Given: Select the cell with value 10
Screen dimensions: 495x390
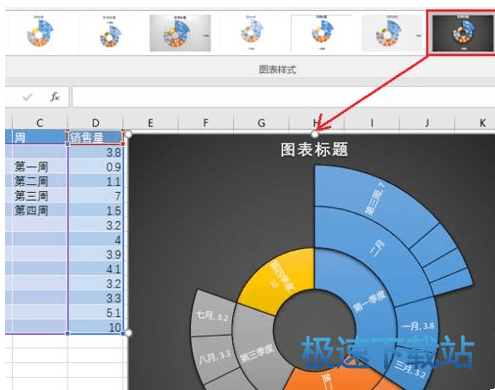Looking at the screenshot, I should tap(96, 327).
